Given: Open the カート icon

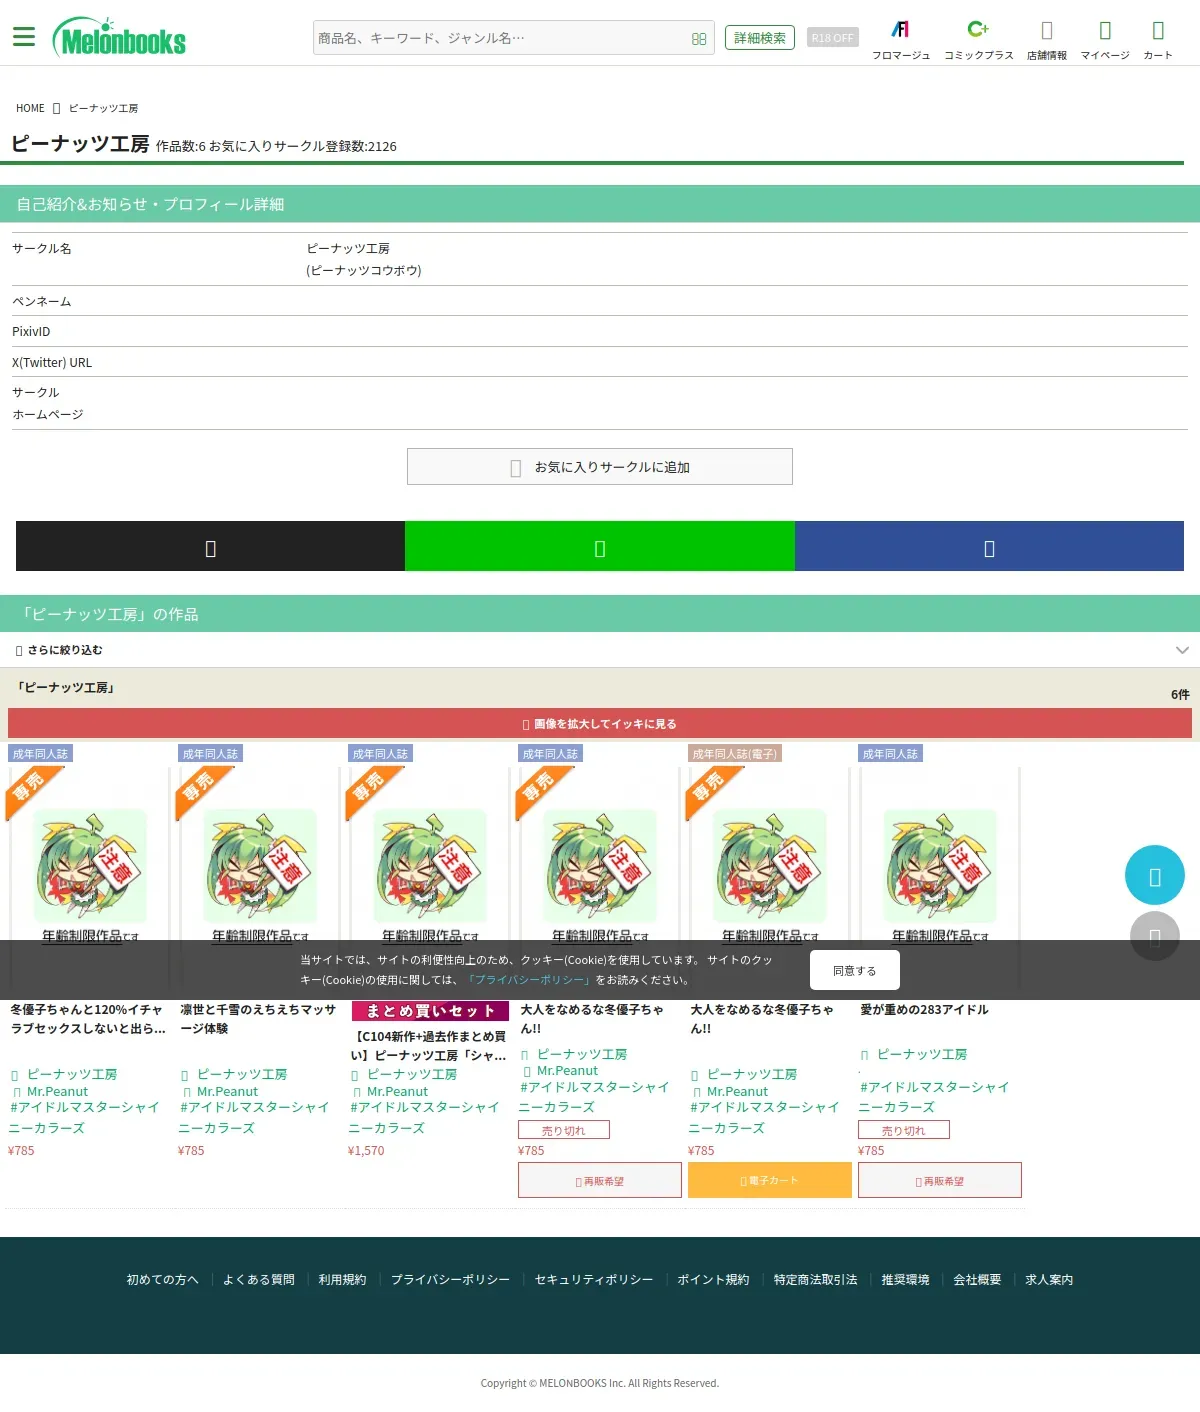Looking at the screenshot, I should (1158, 40).
